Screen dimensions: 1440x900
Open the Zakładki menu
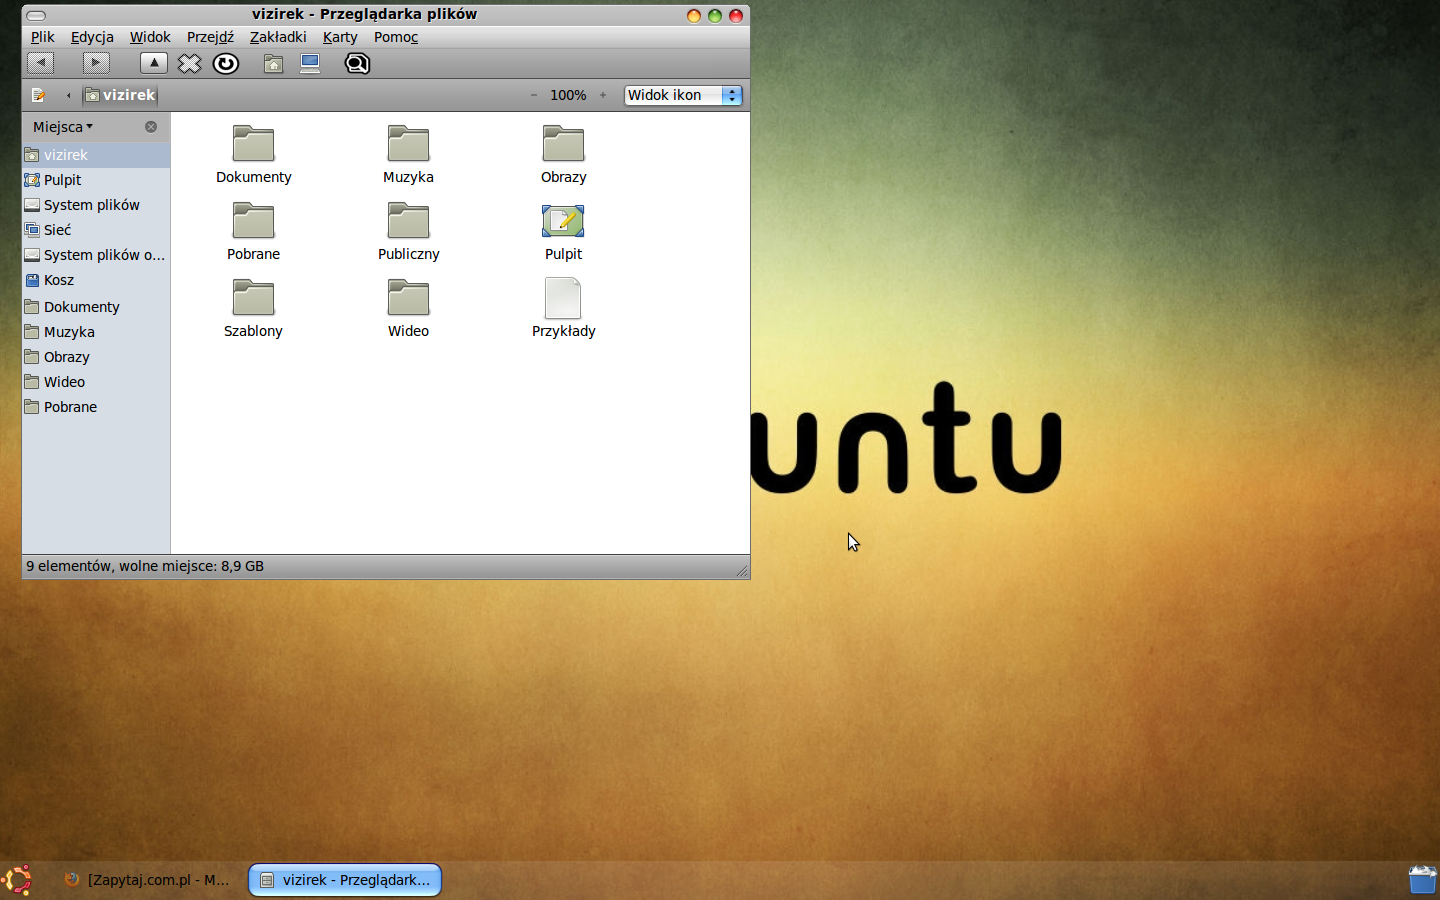click(277, 37)
